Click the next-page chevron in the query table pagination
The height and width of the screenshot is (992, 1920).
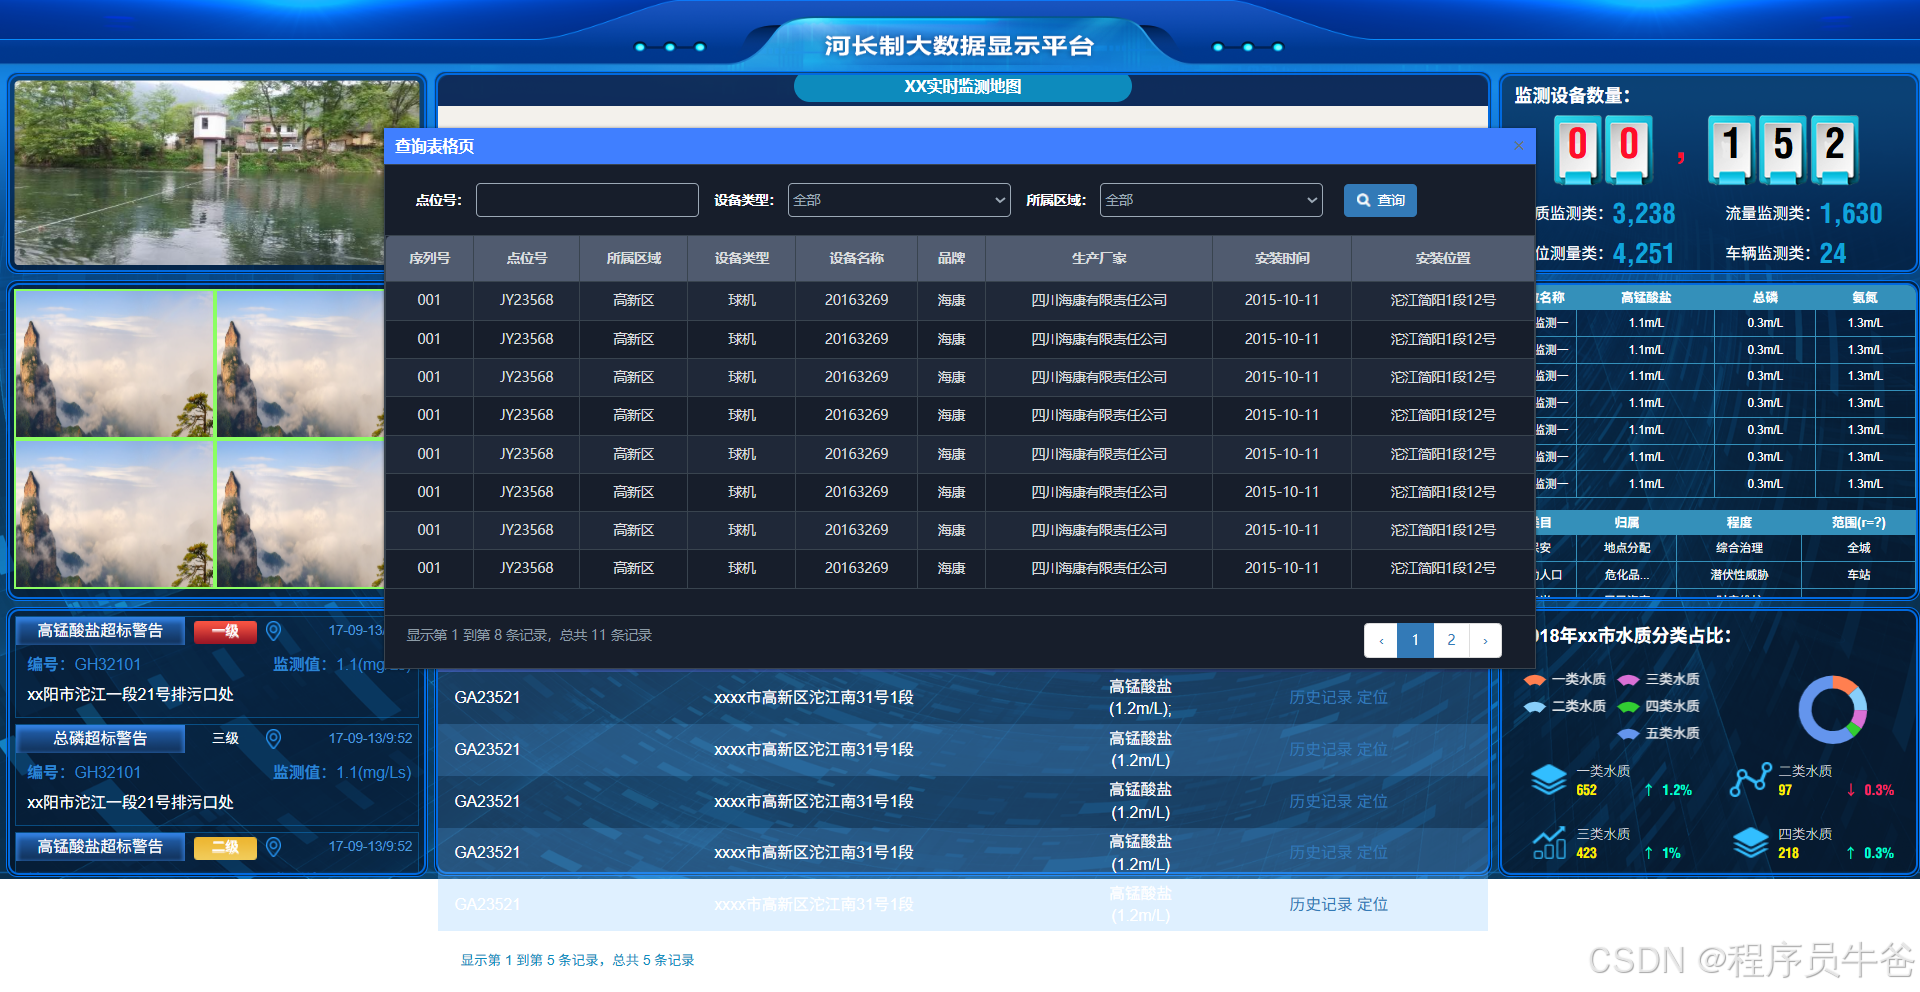[x=1486, y=640]
